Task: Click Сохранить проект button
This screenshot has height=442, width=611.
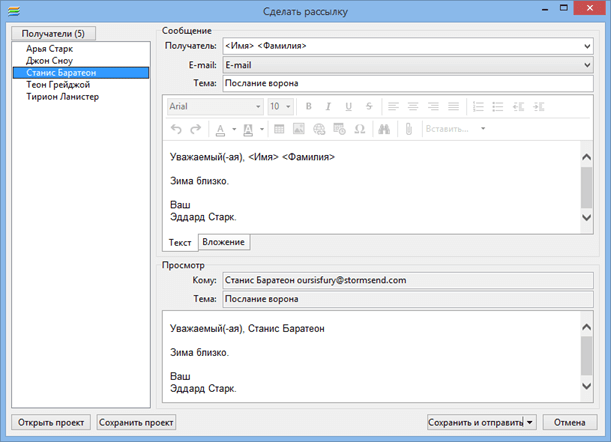Action: click(136, 422)
